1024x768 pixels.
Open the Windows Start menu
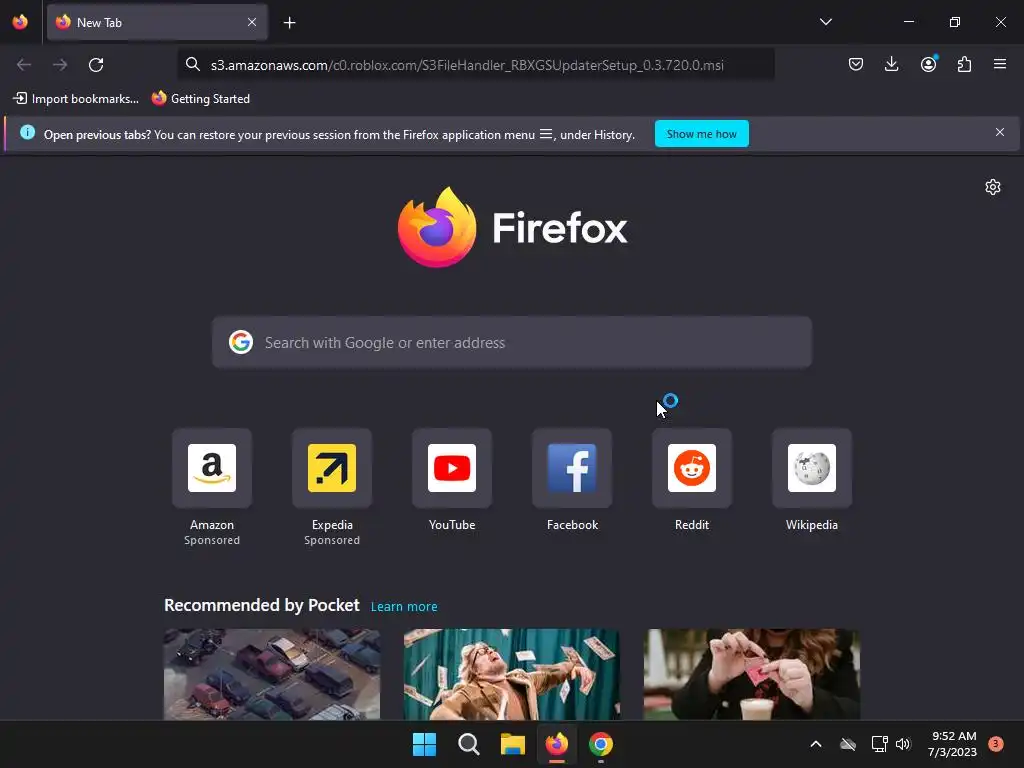[424, 744]
